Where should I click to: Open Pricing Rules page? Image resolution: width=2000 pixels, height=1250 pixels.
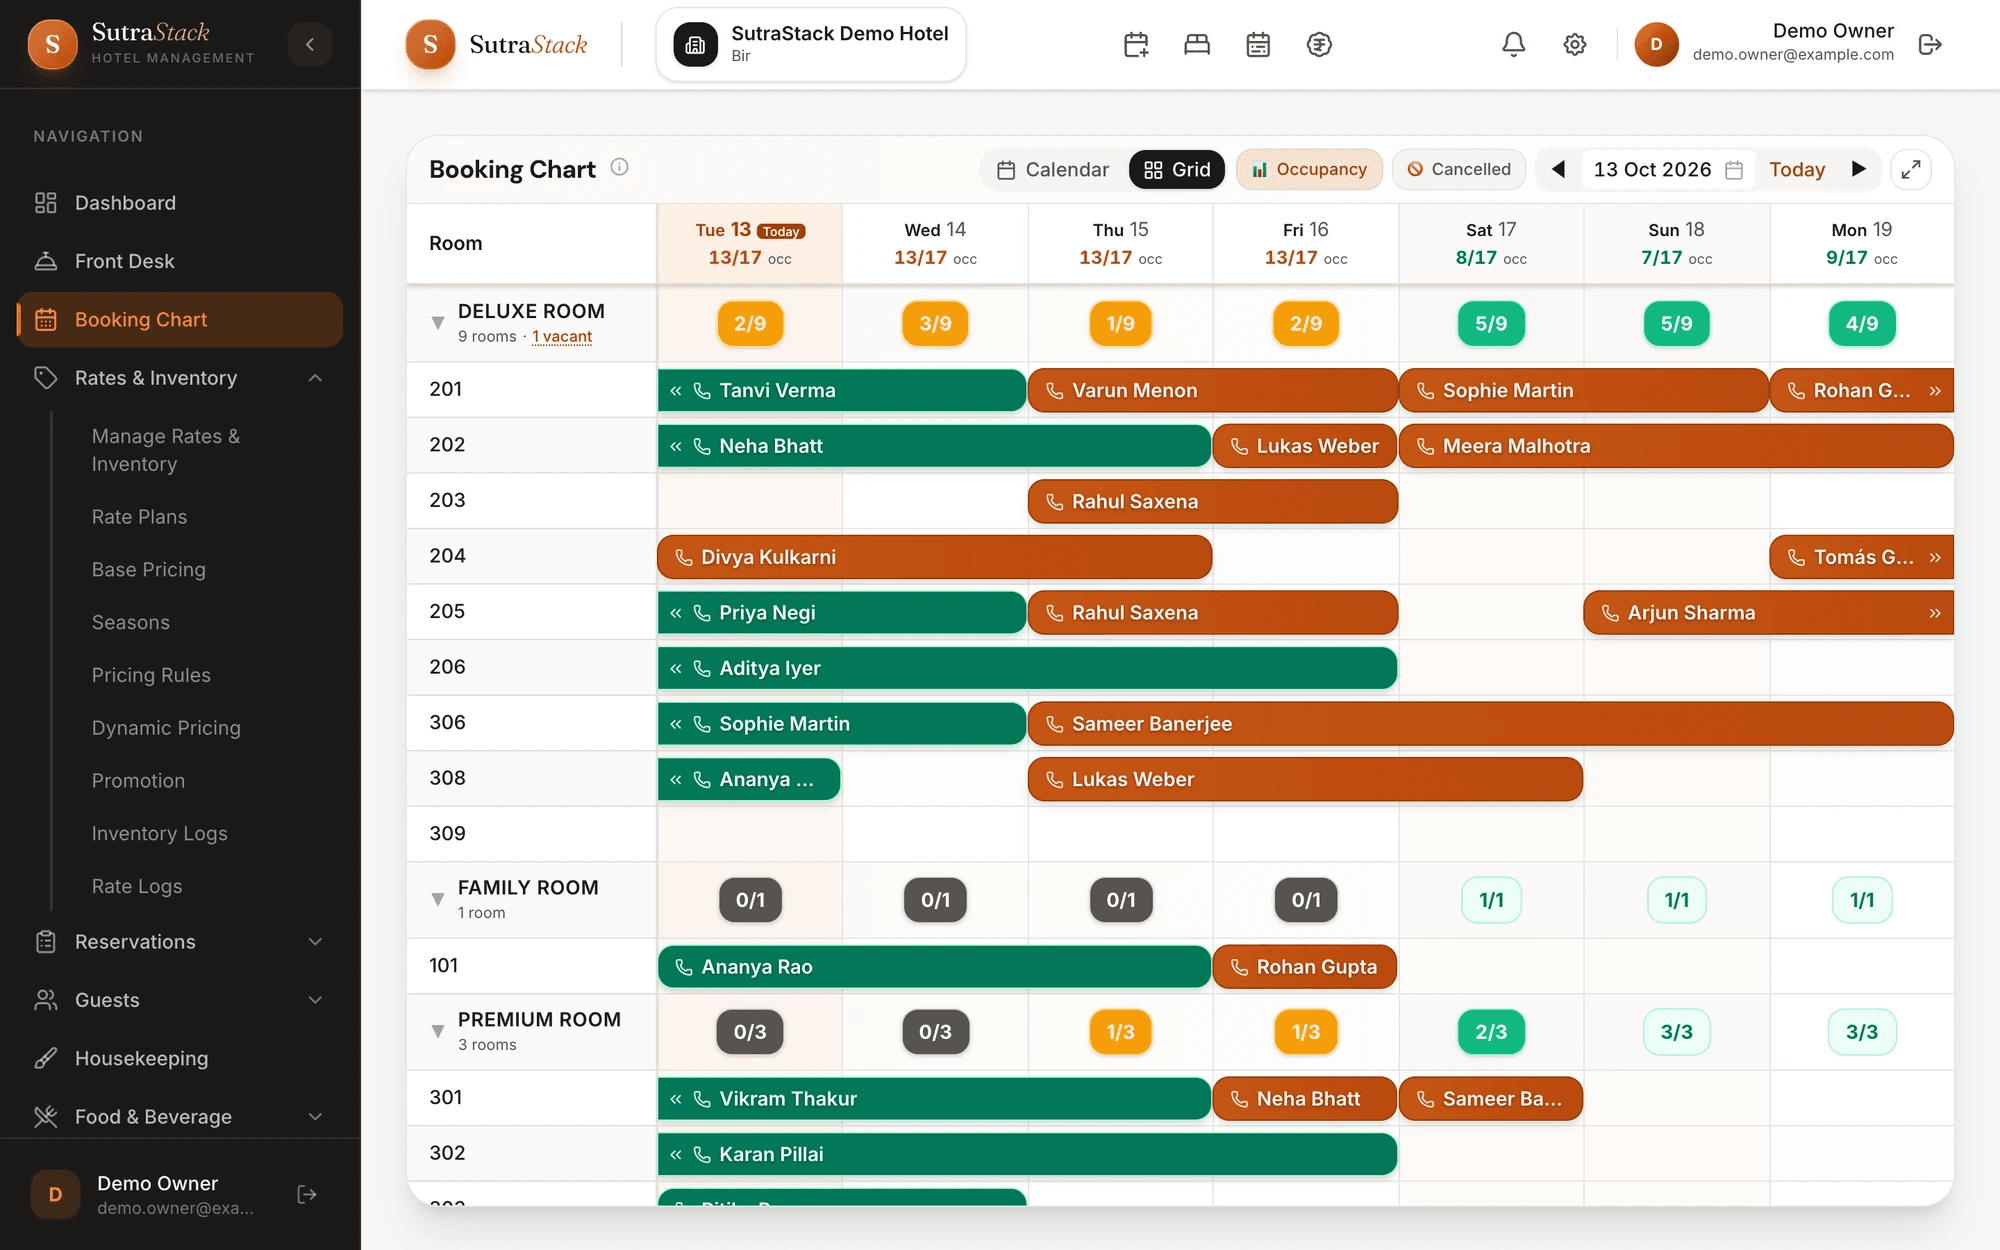point(151,675)
